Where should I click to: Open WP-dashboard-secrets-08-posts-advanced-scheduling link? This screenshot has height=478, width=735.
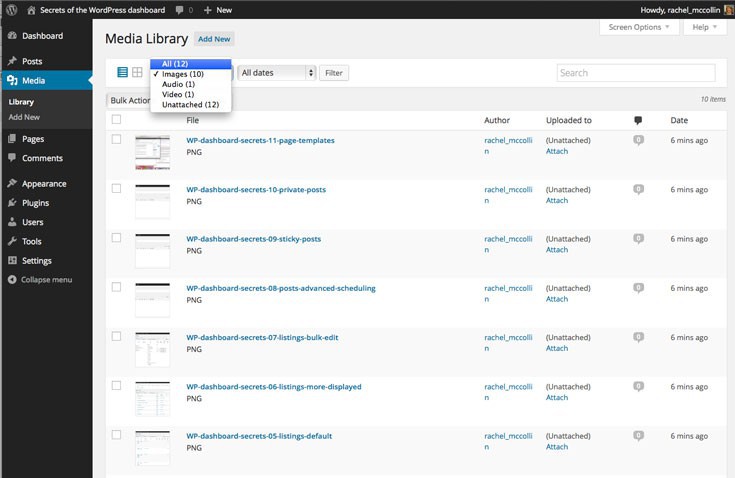tap(281, 288)
